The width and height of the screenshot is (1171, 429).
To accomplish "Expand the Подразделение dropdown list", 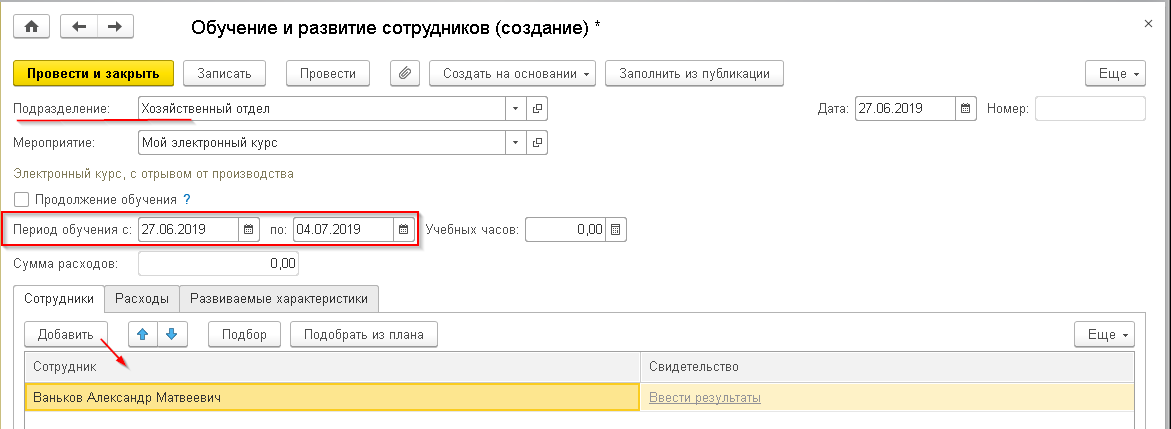I will 515,108.
